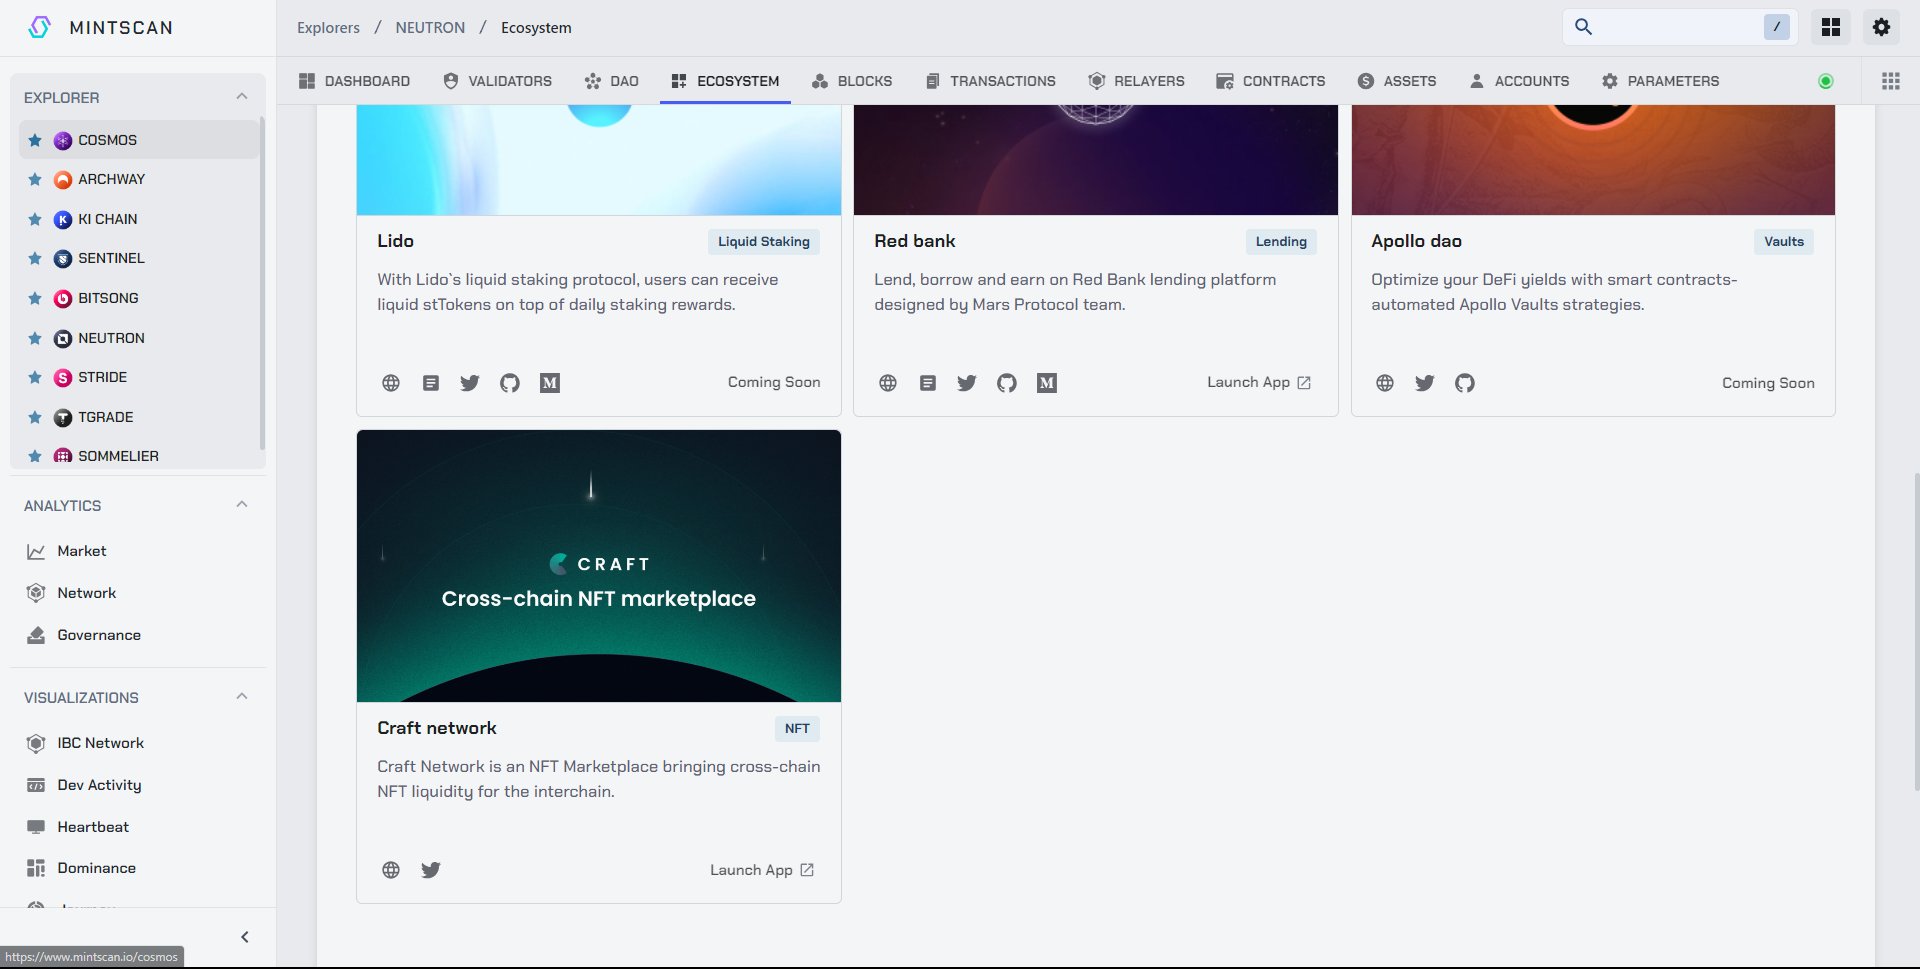Click Launch App on Red bank card
The height and width of the screenshot is (969, 1920).
click(1259, 383)
